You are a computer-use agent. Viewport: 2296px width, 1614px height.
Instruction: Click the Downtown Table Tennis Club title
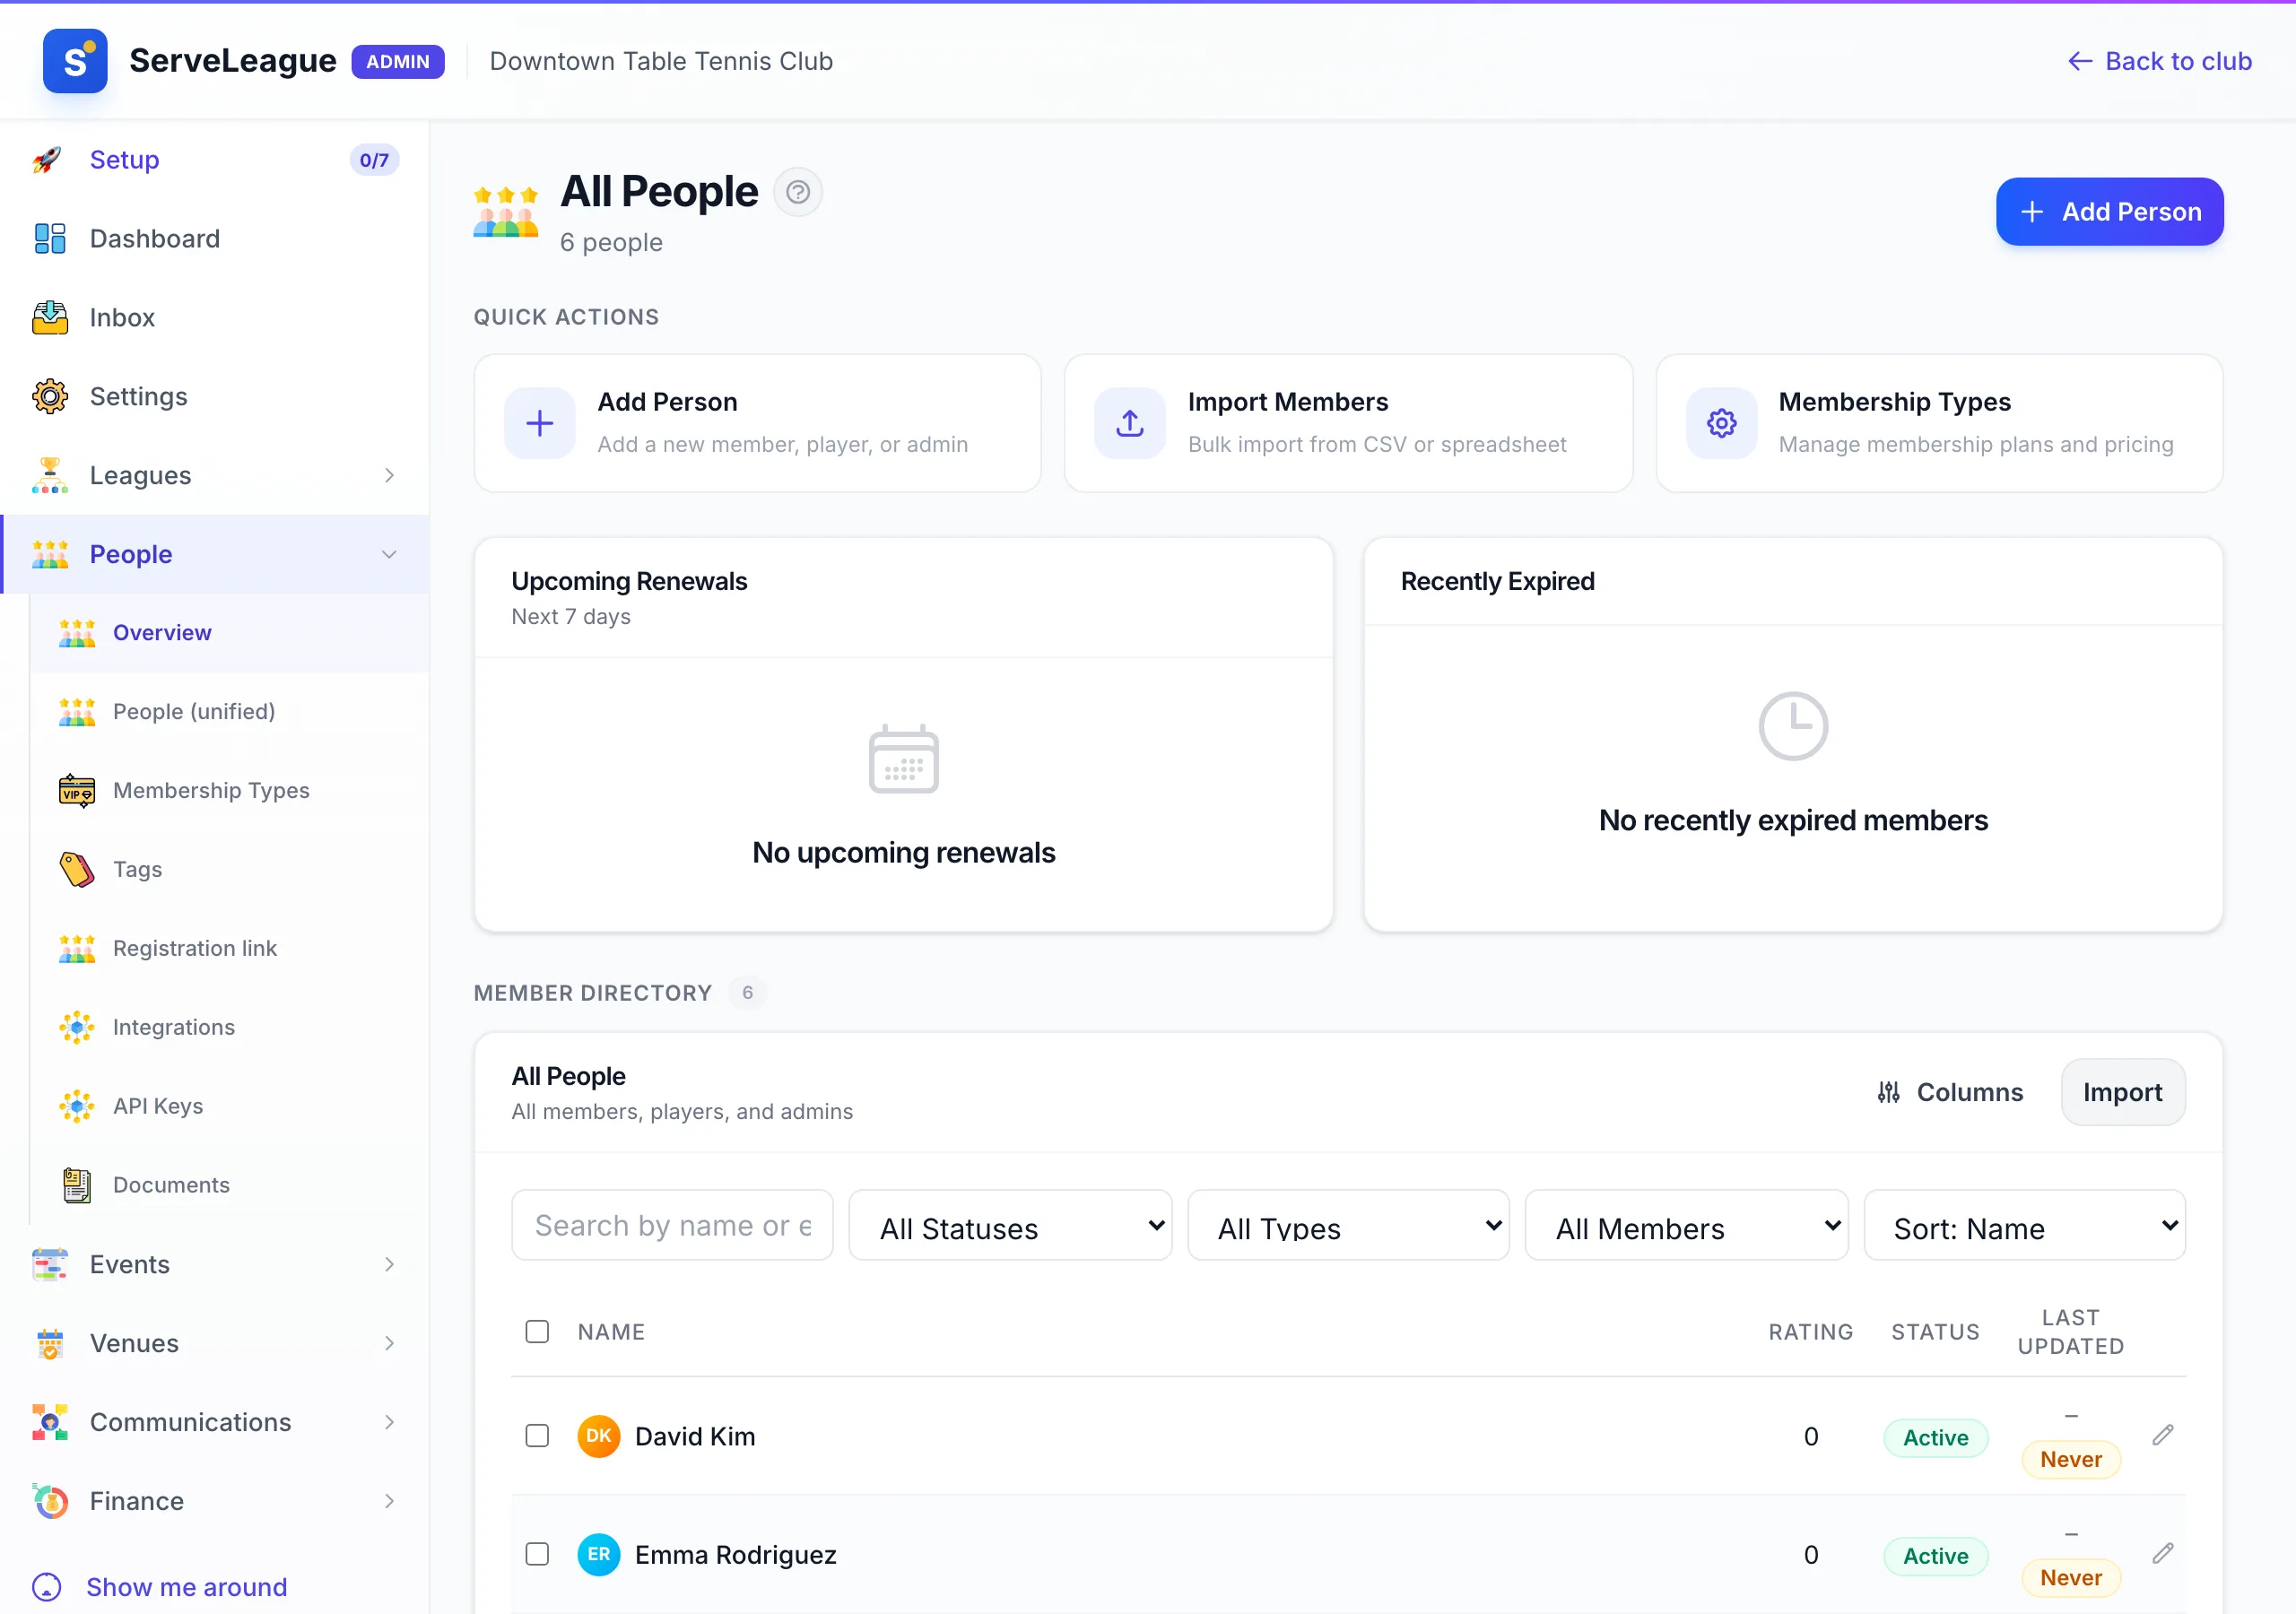point(661,61)
